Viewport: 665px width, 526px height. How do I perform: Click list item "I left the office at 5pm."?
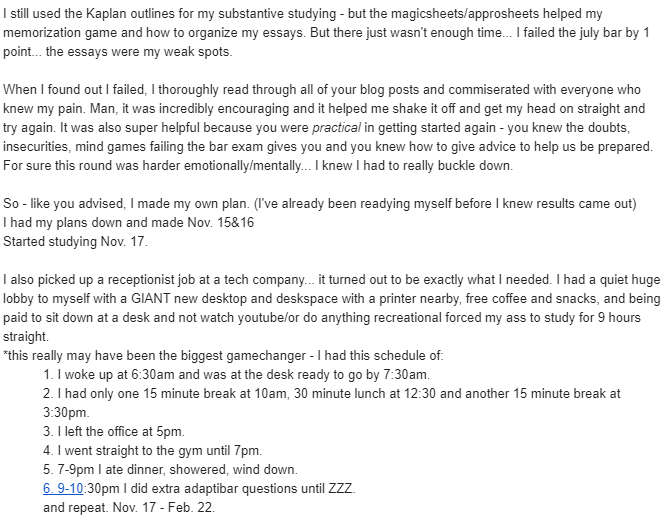point(114,431)
